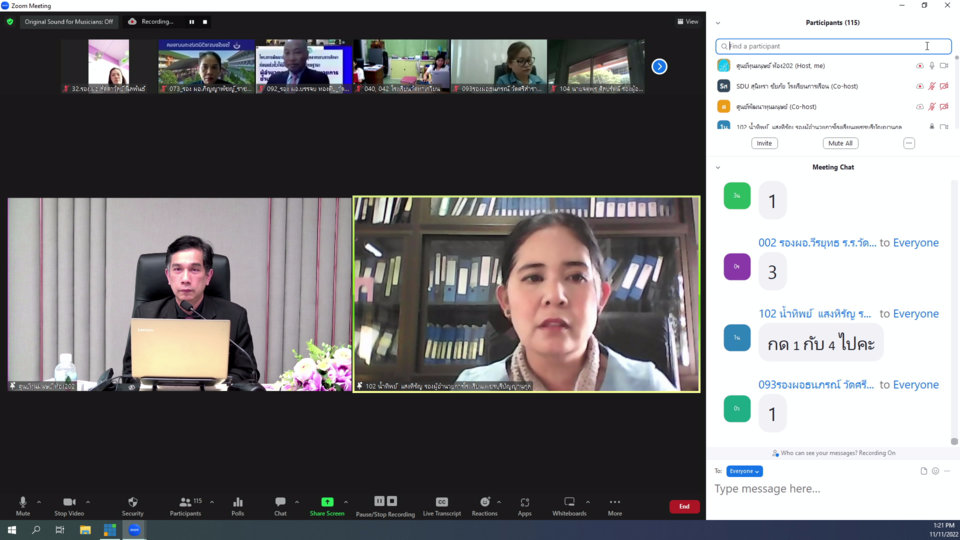The width and height of the screenshot is (960, 540).
Task: Unmute the orange-avatar co-host's microphone
Action: (932, 107)
